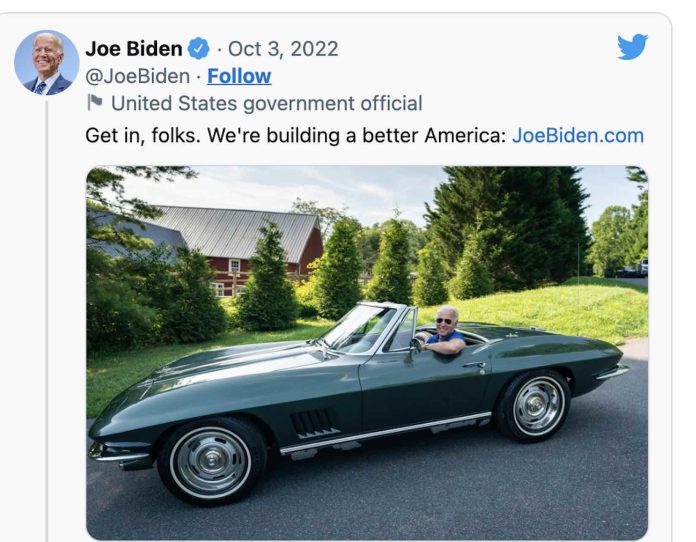The width and height of the screenshot is (696, 542).
Task: Click the car's front wheel in the photo
Action: [210, 461]
